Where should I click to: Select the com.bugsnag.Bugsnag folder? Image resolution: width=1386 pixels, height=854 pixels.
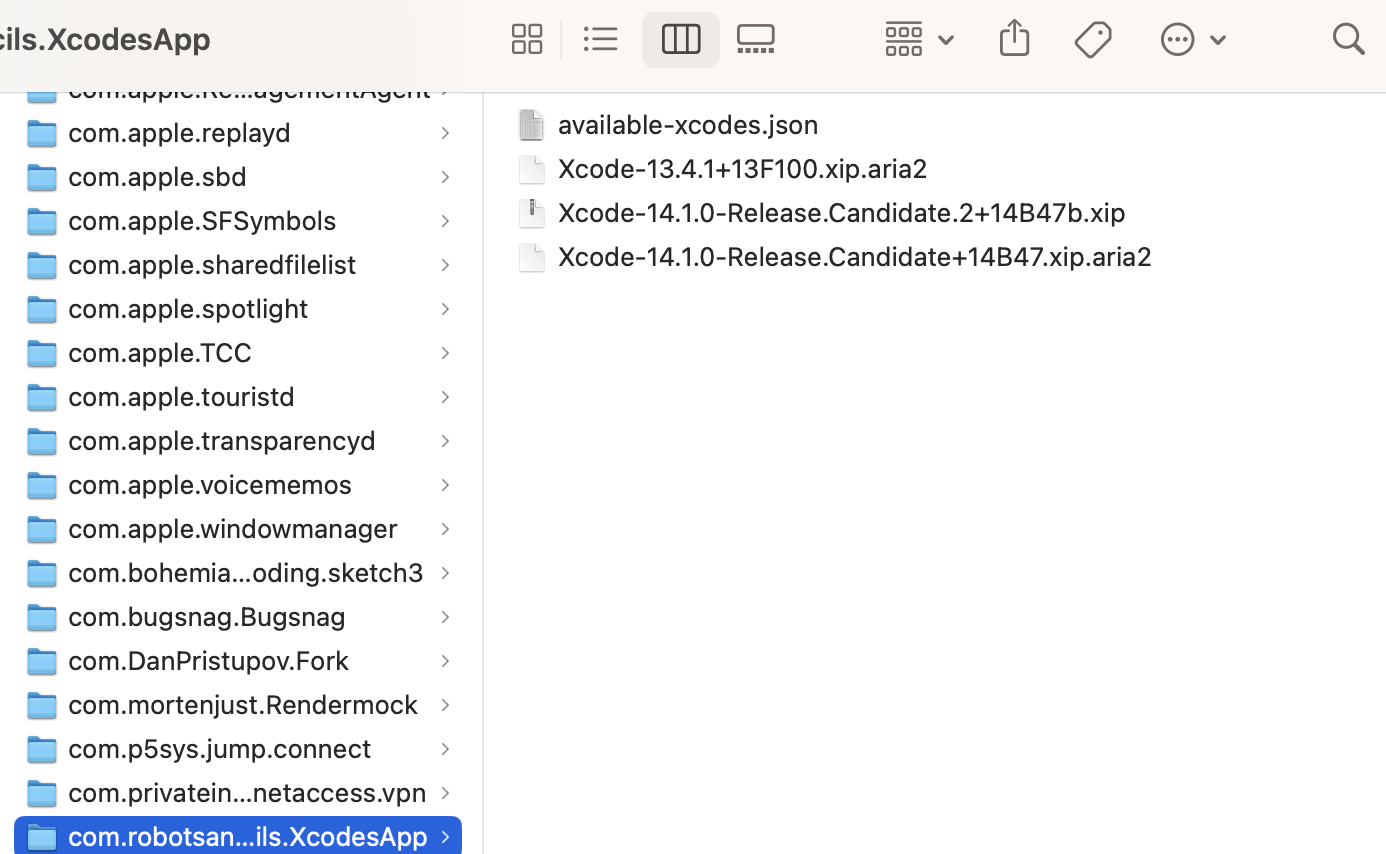click(206, 616)
